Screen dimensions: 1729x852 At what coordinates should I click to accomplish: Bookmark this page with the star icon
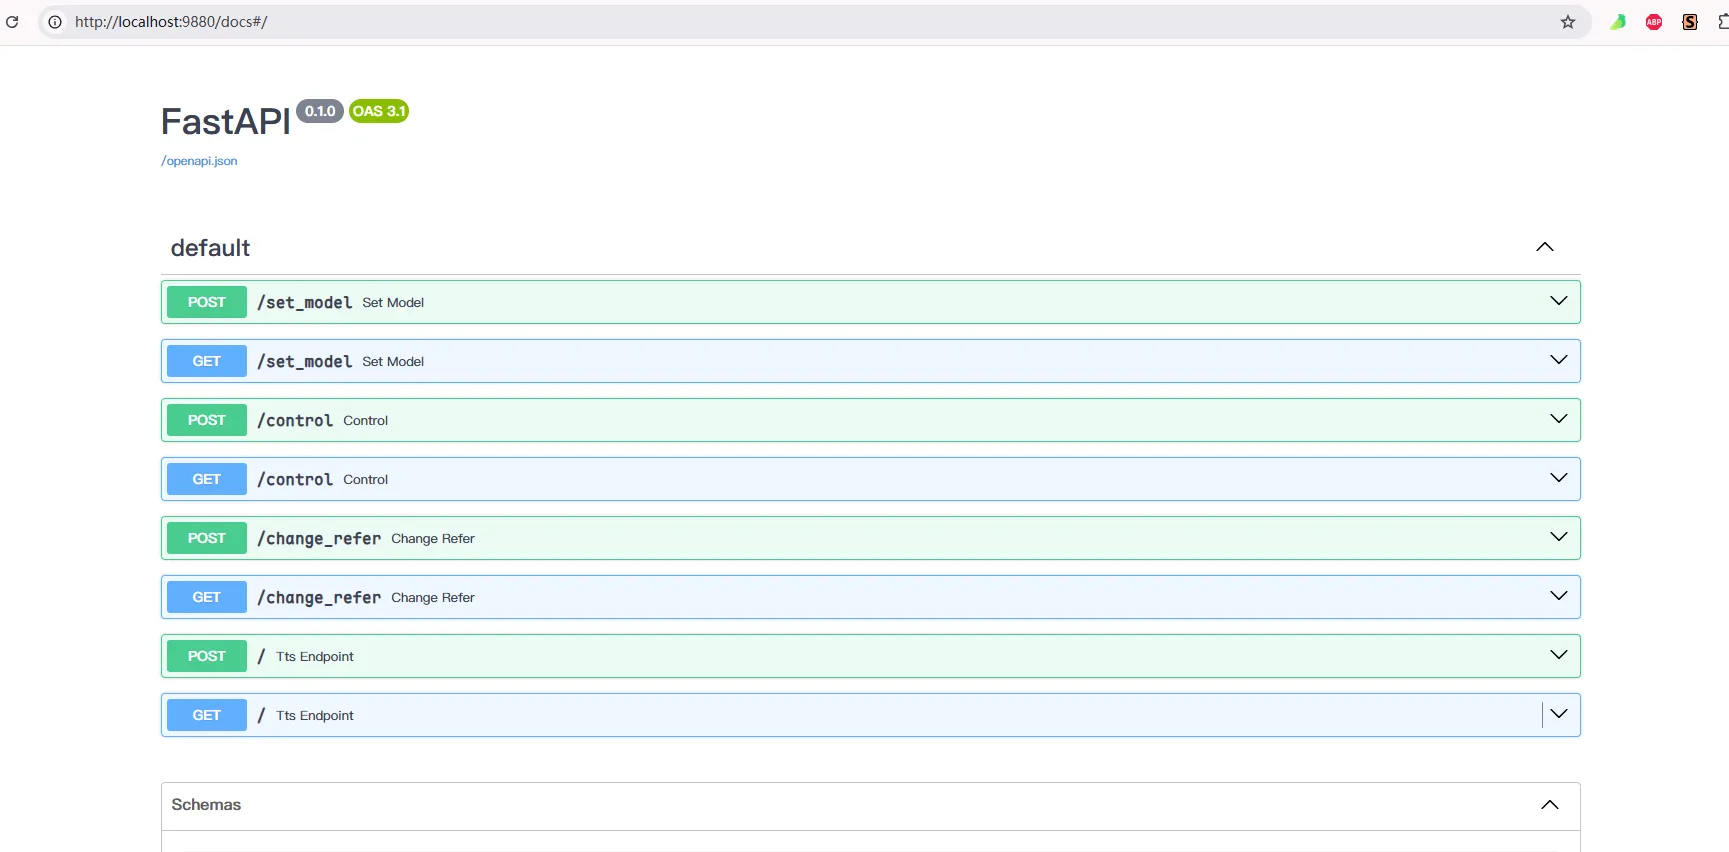click(1567, 22)
